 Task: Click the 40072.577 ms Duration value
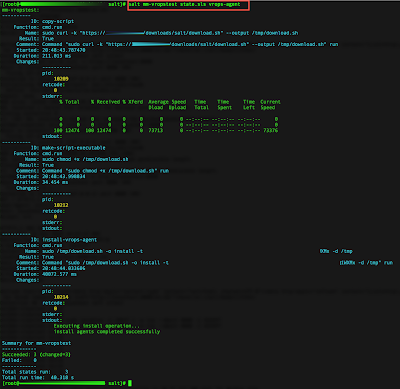pyautogui.click(x=59, y=274)
